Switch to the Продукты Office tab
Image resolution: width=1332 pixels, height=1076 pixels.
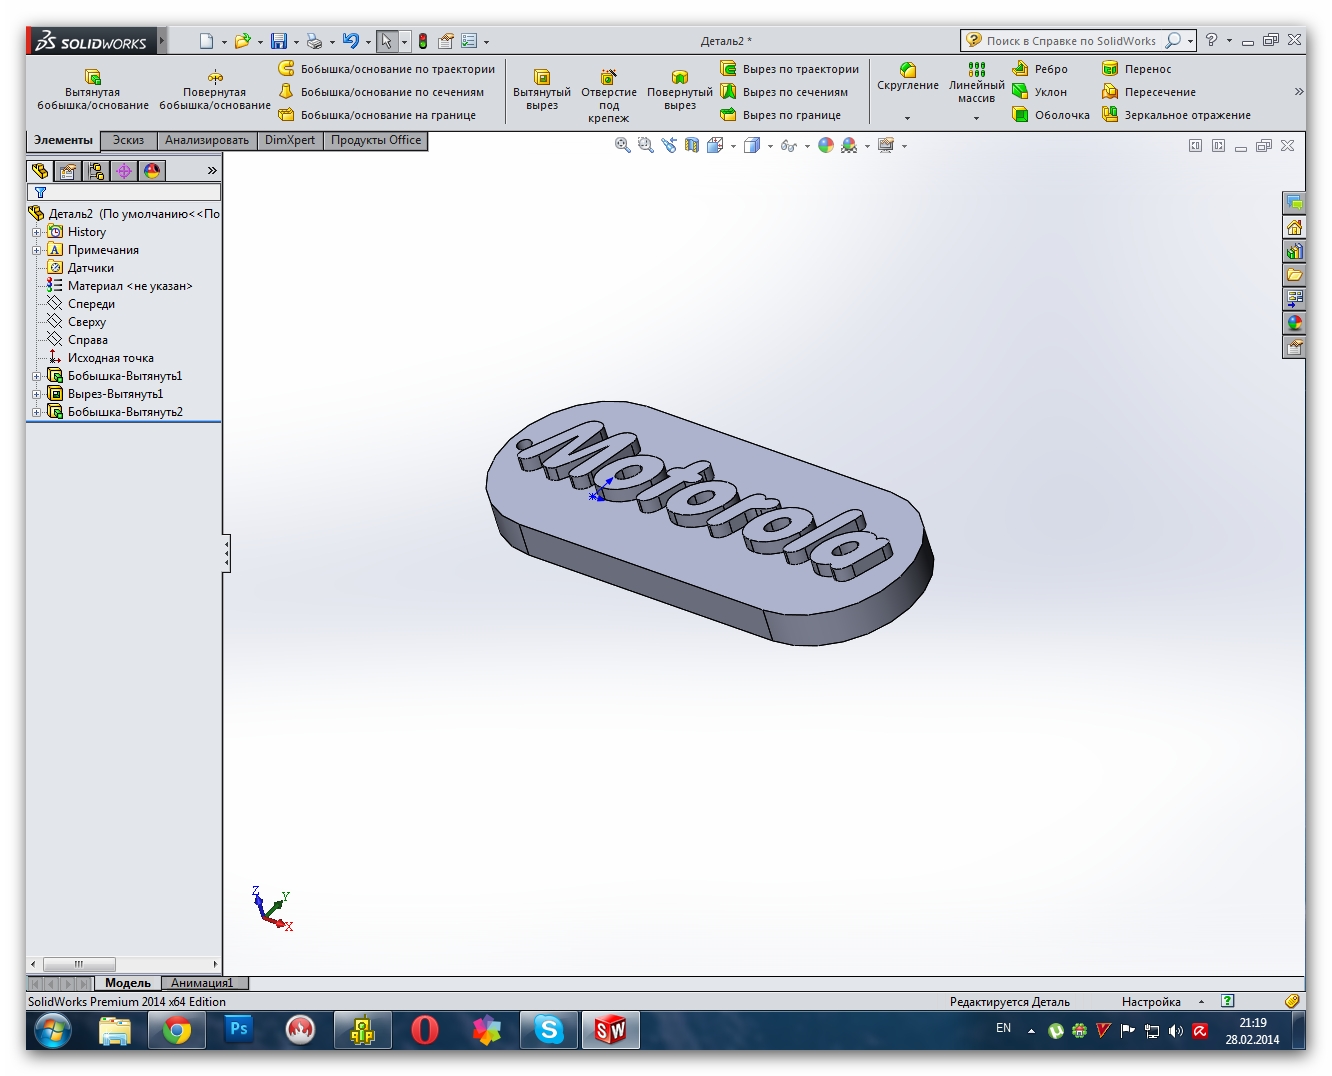(376, 140)
